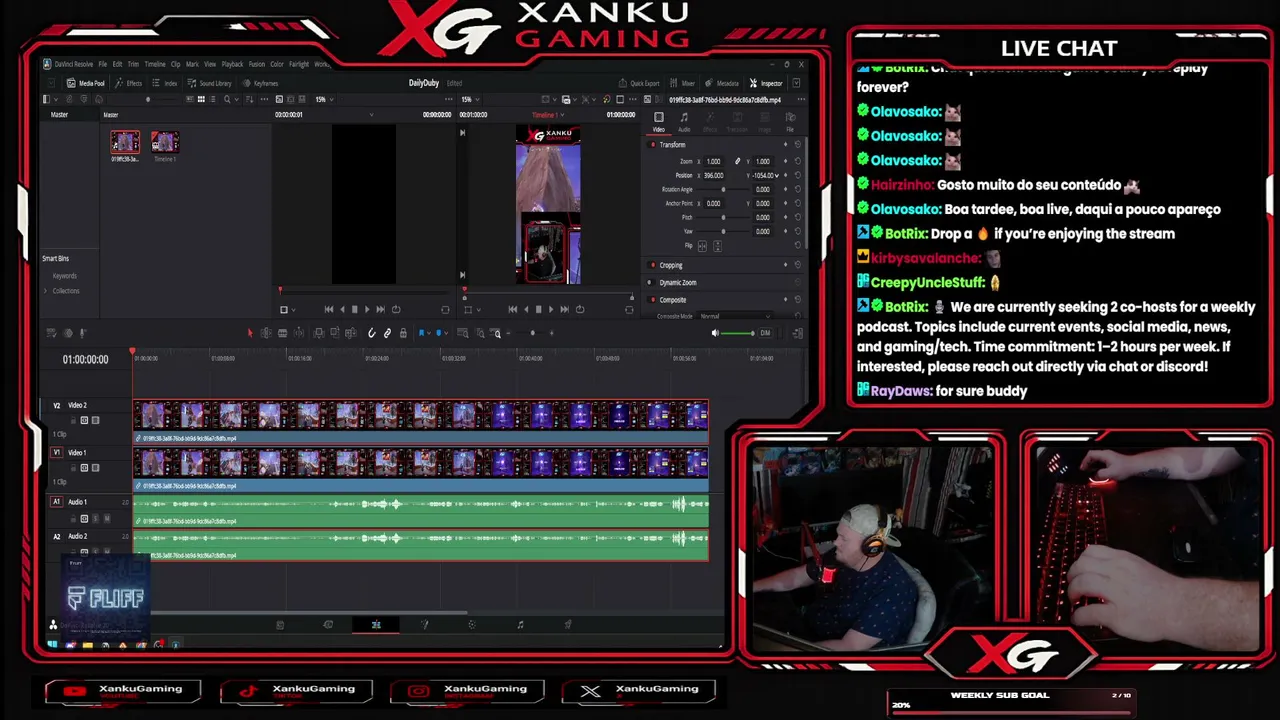Toggle the Composite section enable switch
Screen dimensions: 1280x720
(x=653, y=300)
